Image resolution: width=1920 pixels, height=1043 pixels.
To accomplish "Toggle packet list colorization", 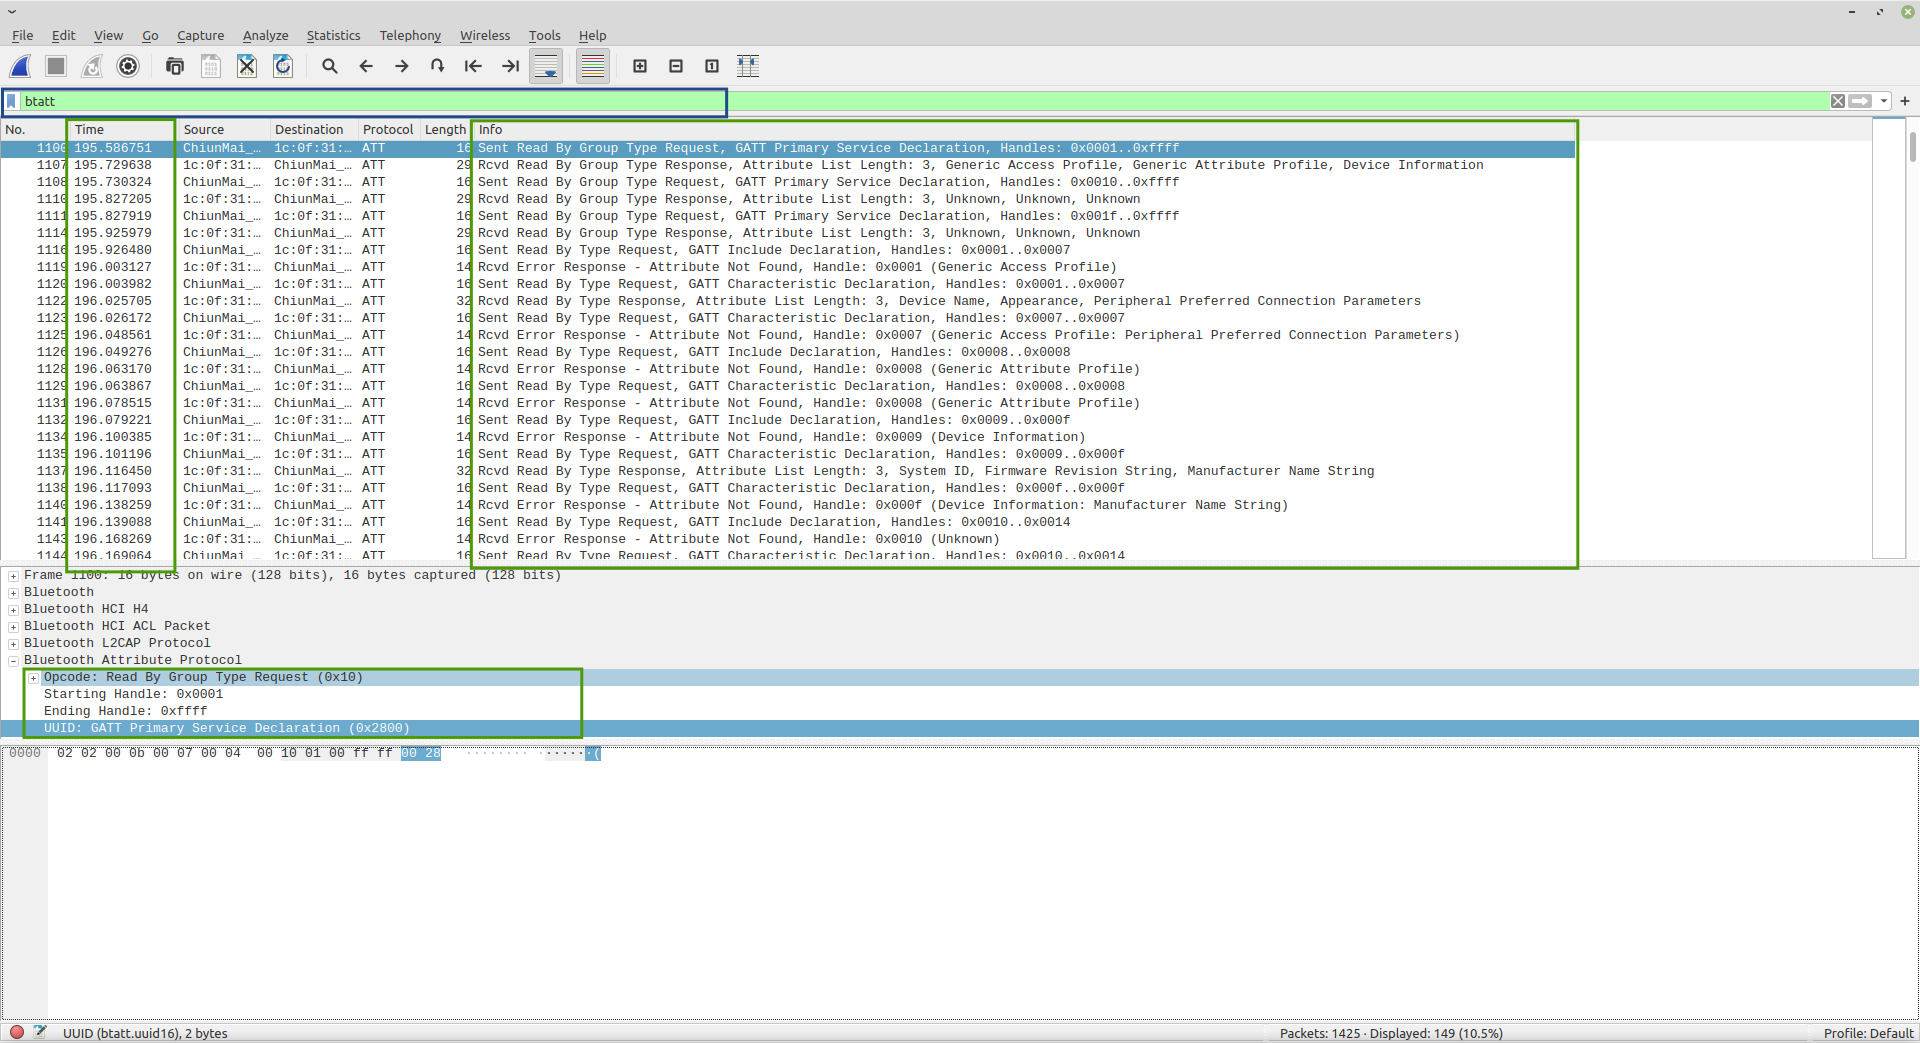I will coord(593,66).
